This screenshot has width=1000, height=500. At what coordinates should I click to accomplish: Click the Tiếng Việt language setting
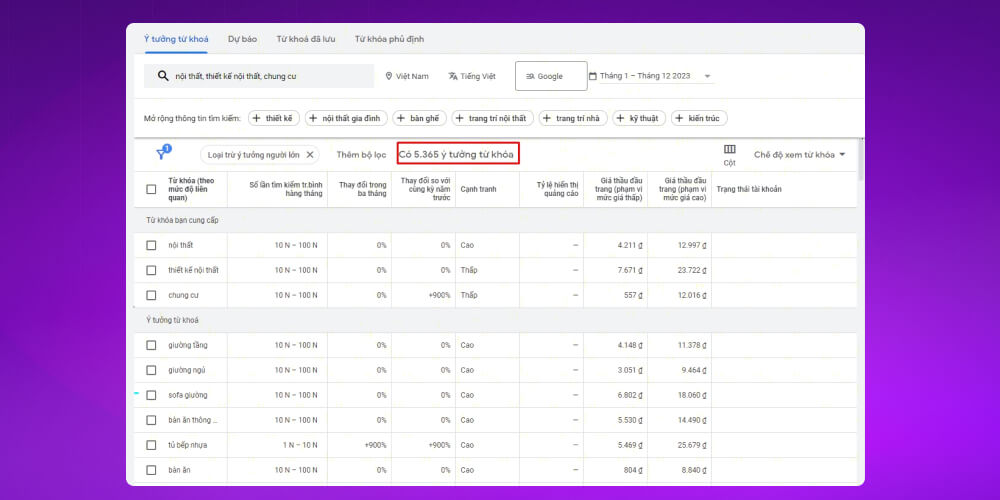pos(472,76)
